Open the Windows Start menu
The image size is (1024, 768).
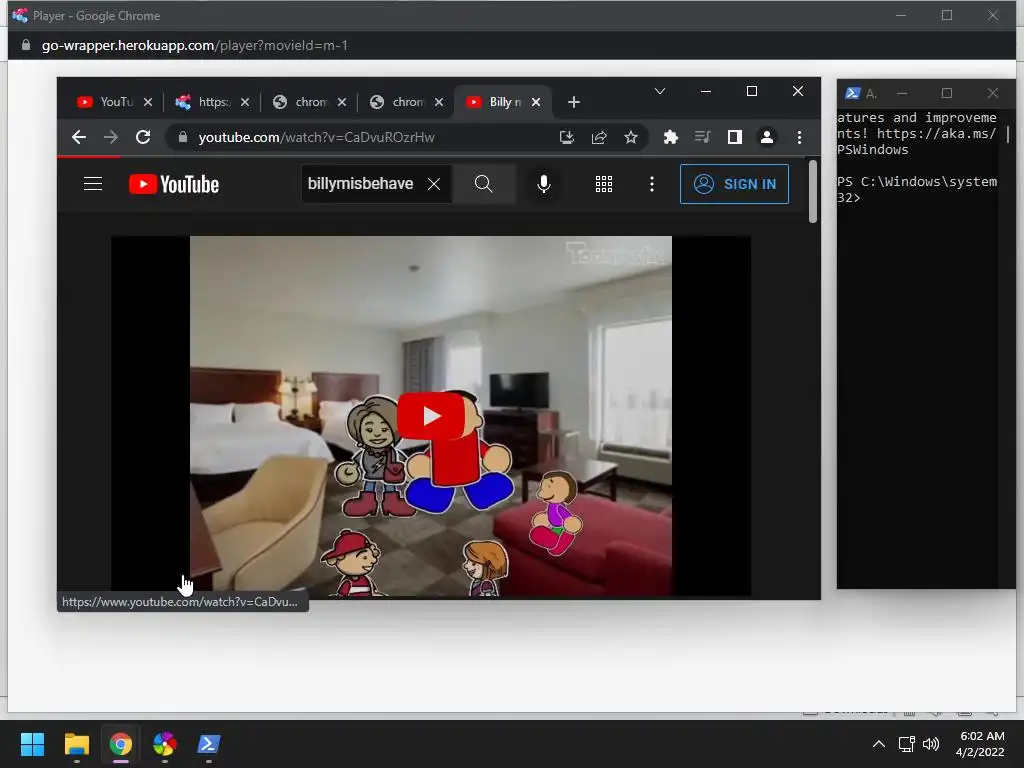point(32,744)
